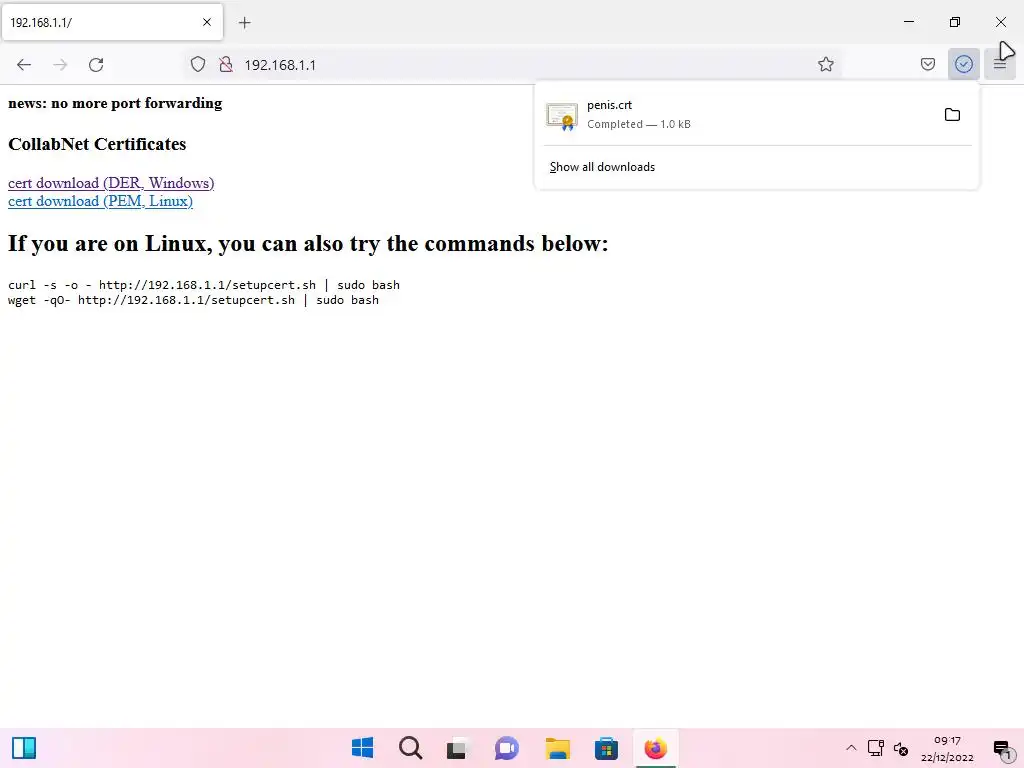Open Windows widgets panel icon
1024x768 pixels.
click(24, 748)
